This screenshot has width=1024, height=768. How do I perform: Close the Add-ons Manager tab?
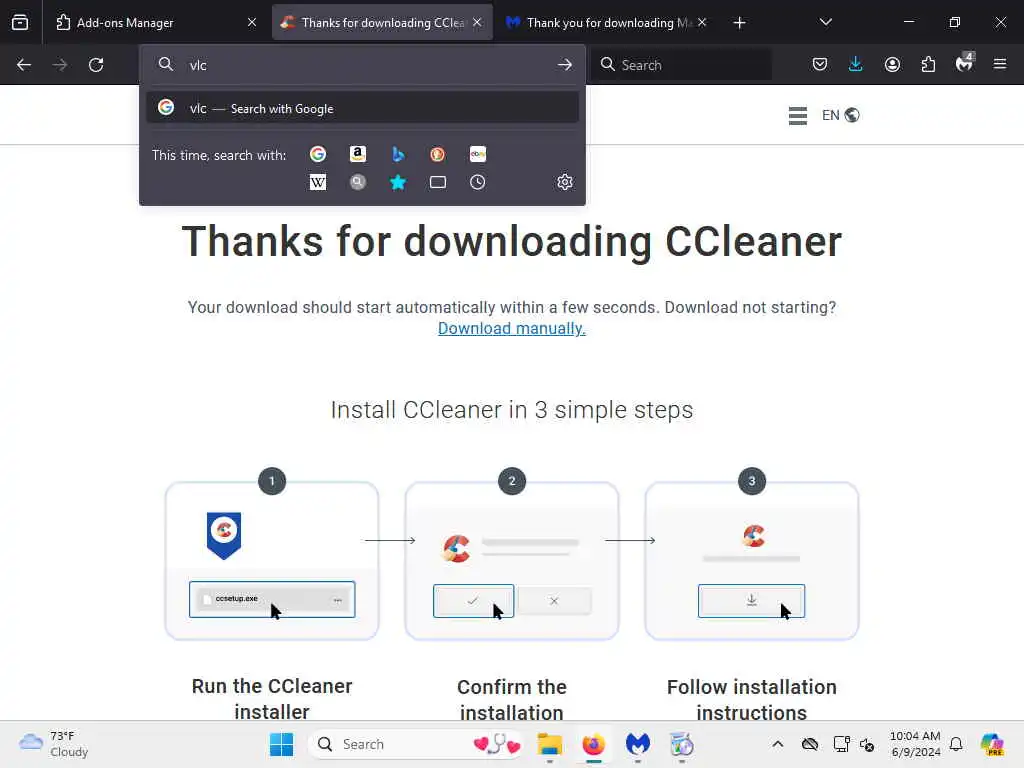[x=252, y=22]
